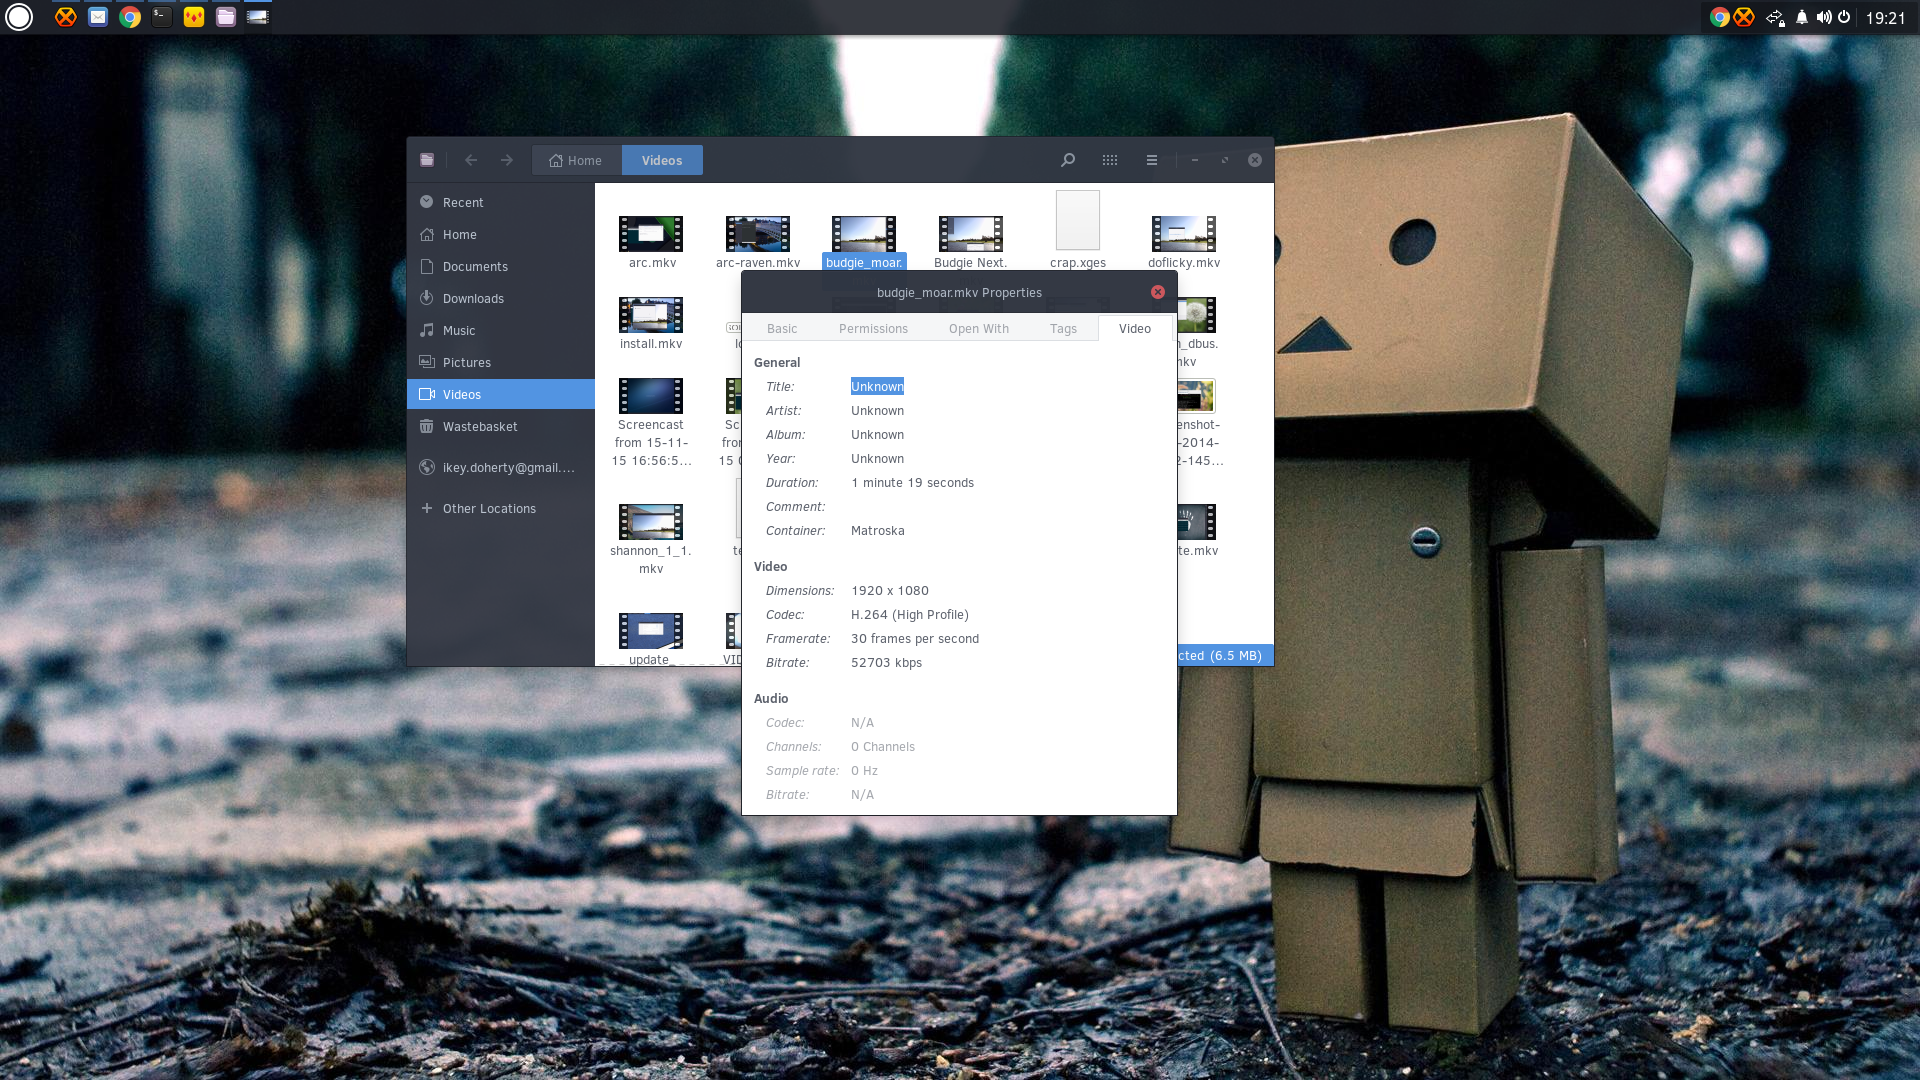1920x1080 pixels.
Task: Close the budgie_moar.mkv Properties dialog
Action: (x=1158, y=292)
